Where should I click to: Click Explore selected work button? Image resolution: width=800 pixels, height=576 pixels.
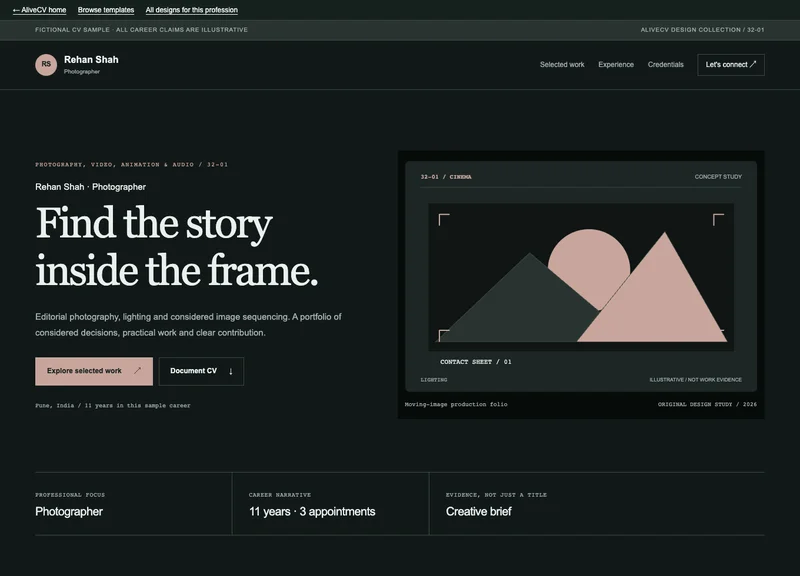pyautogui.click(x=94, y=371)
